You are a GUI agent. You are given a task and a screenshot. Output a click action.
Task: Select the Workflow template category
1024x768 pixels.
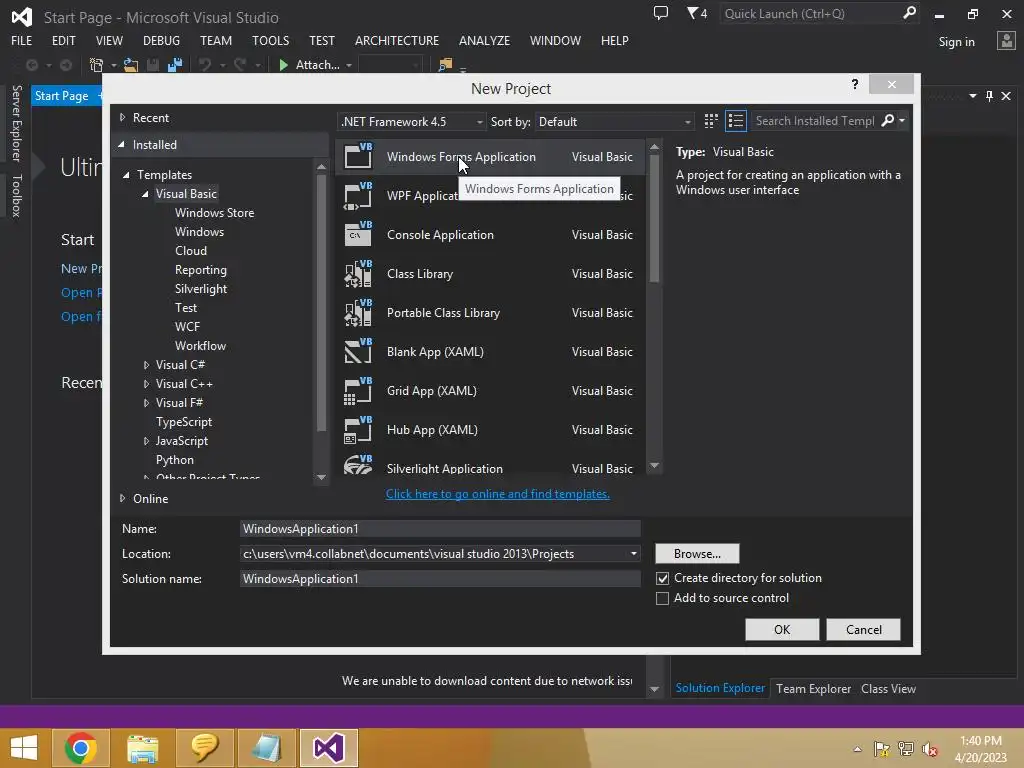[x=200, y=345]
